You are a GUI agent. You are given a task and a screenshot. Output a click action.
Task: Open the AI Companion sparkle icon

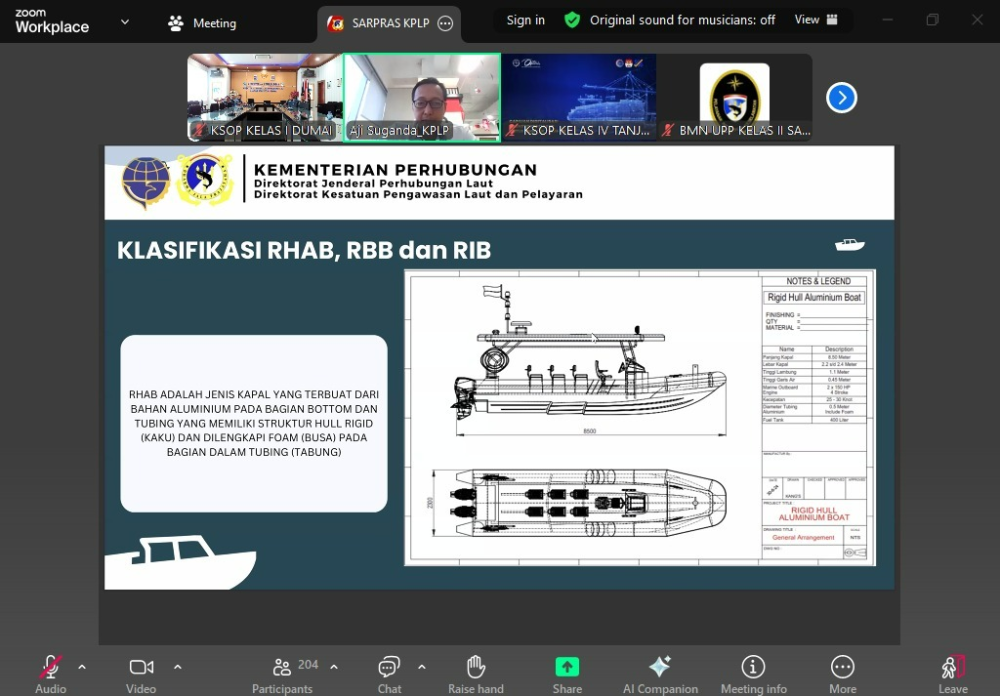click(659, 667)
